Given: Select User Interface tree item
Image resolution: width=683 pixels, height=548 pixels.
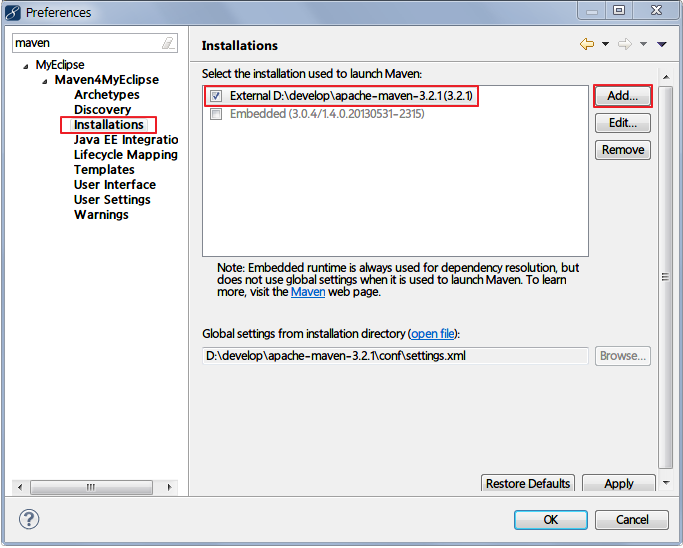Looking at the screenshot, I should [115, 185].
